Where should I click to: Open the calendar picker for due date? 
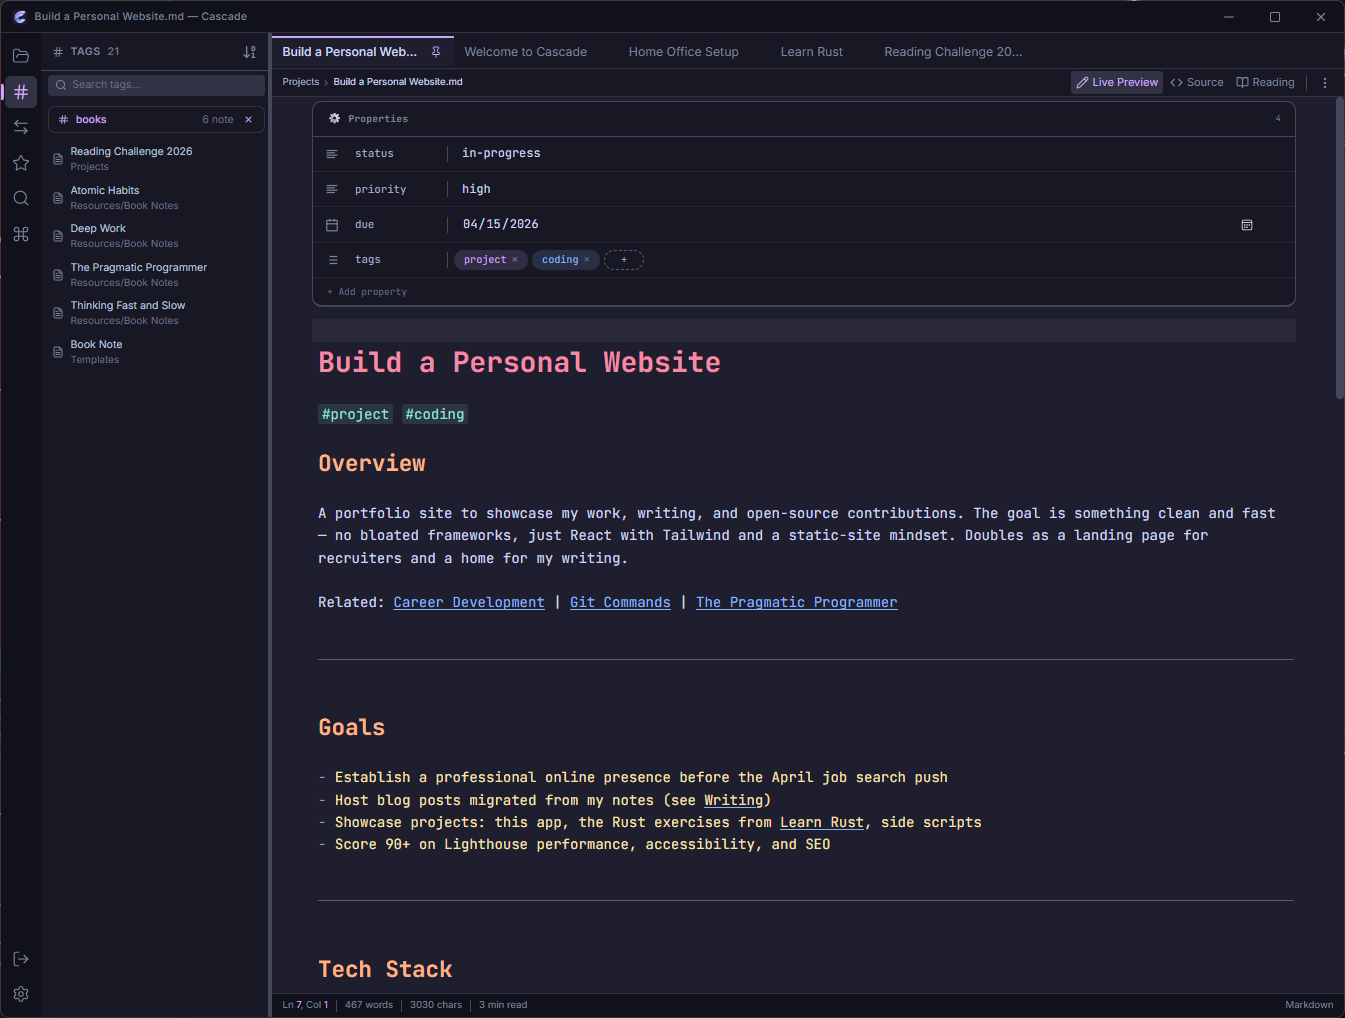[x=1246, y=225]
